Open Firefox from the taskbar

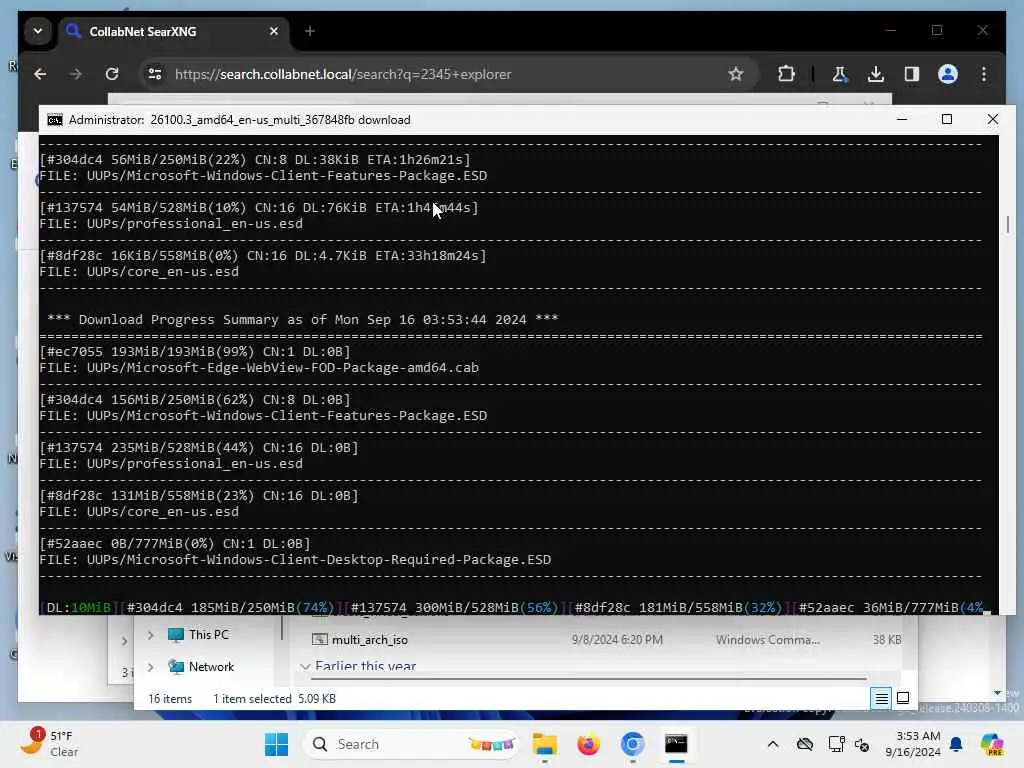point(588,744)
